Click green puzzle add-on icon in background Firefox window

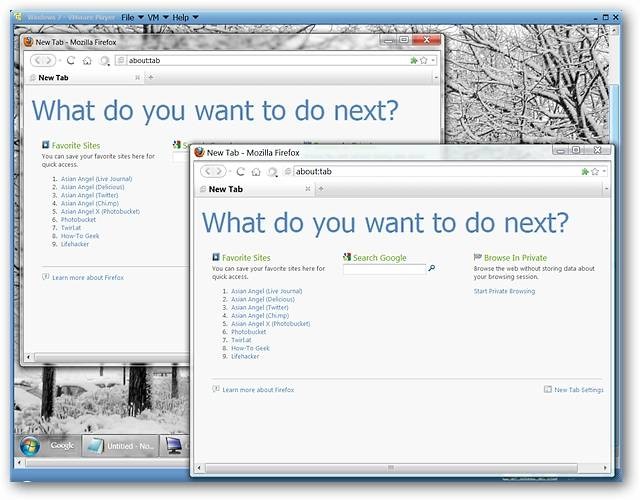click(x=413, y=60)
